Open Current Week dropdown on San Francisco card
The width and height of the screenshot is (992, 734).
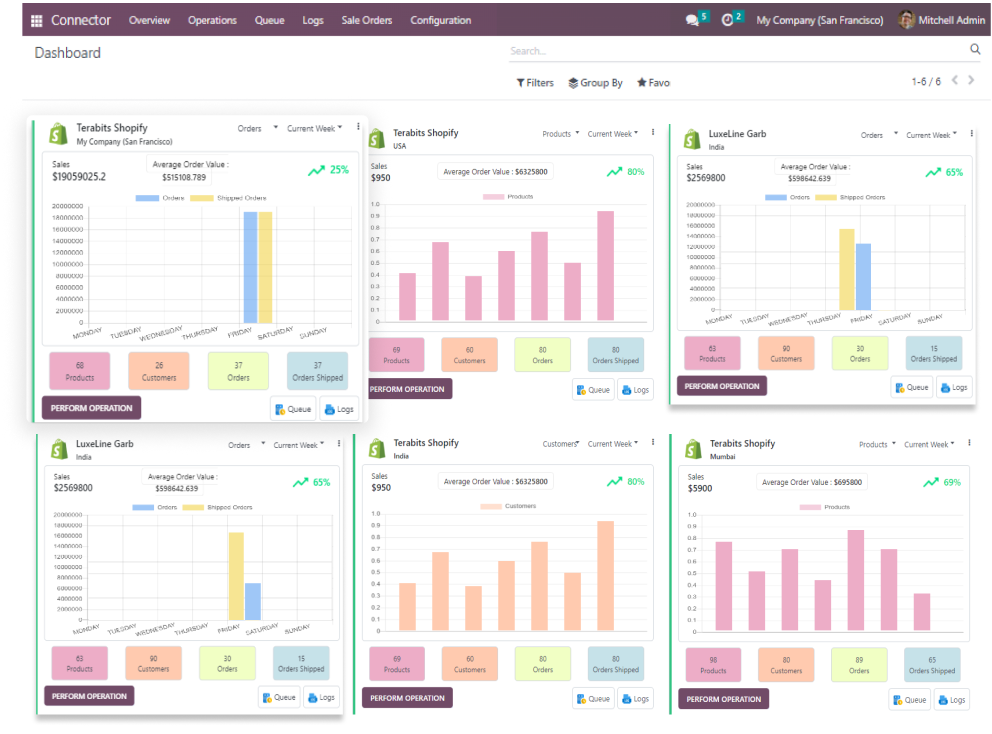tap(314, 128)
